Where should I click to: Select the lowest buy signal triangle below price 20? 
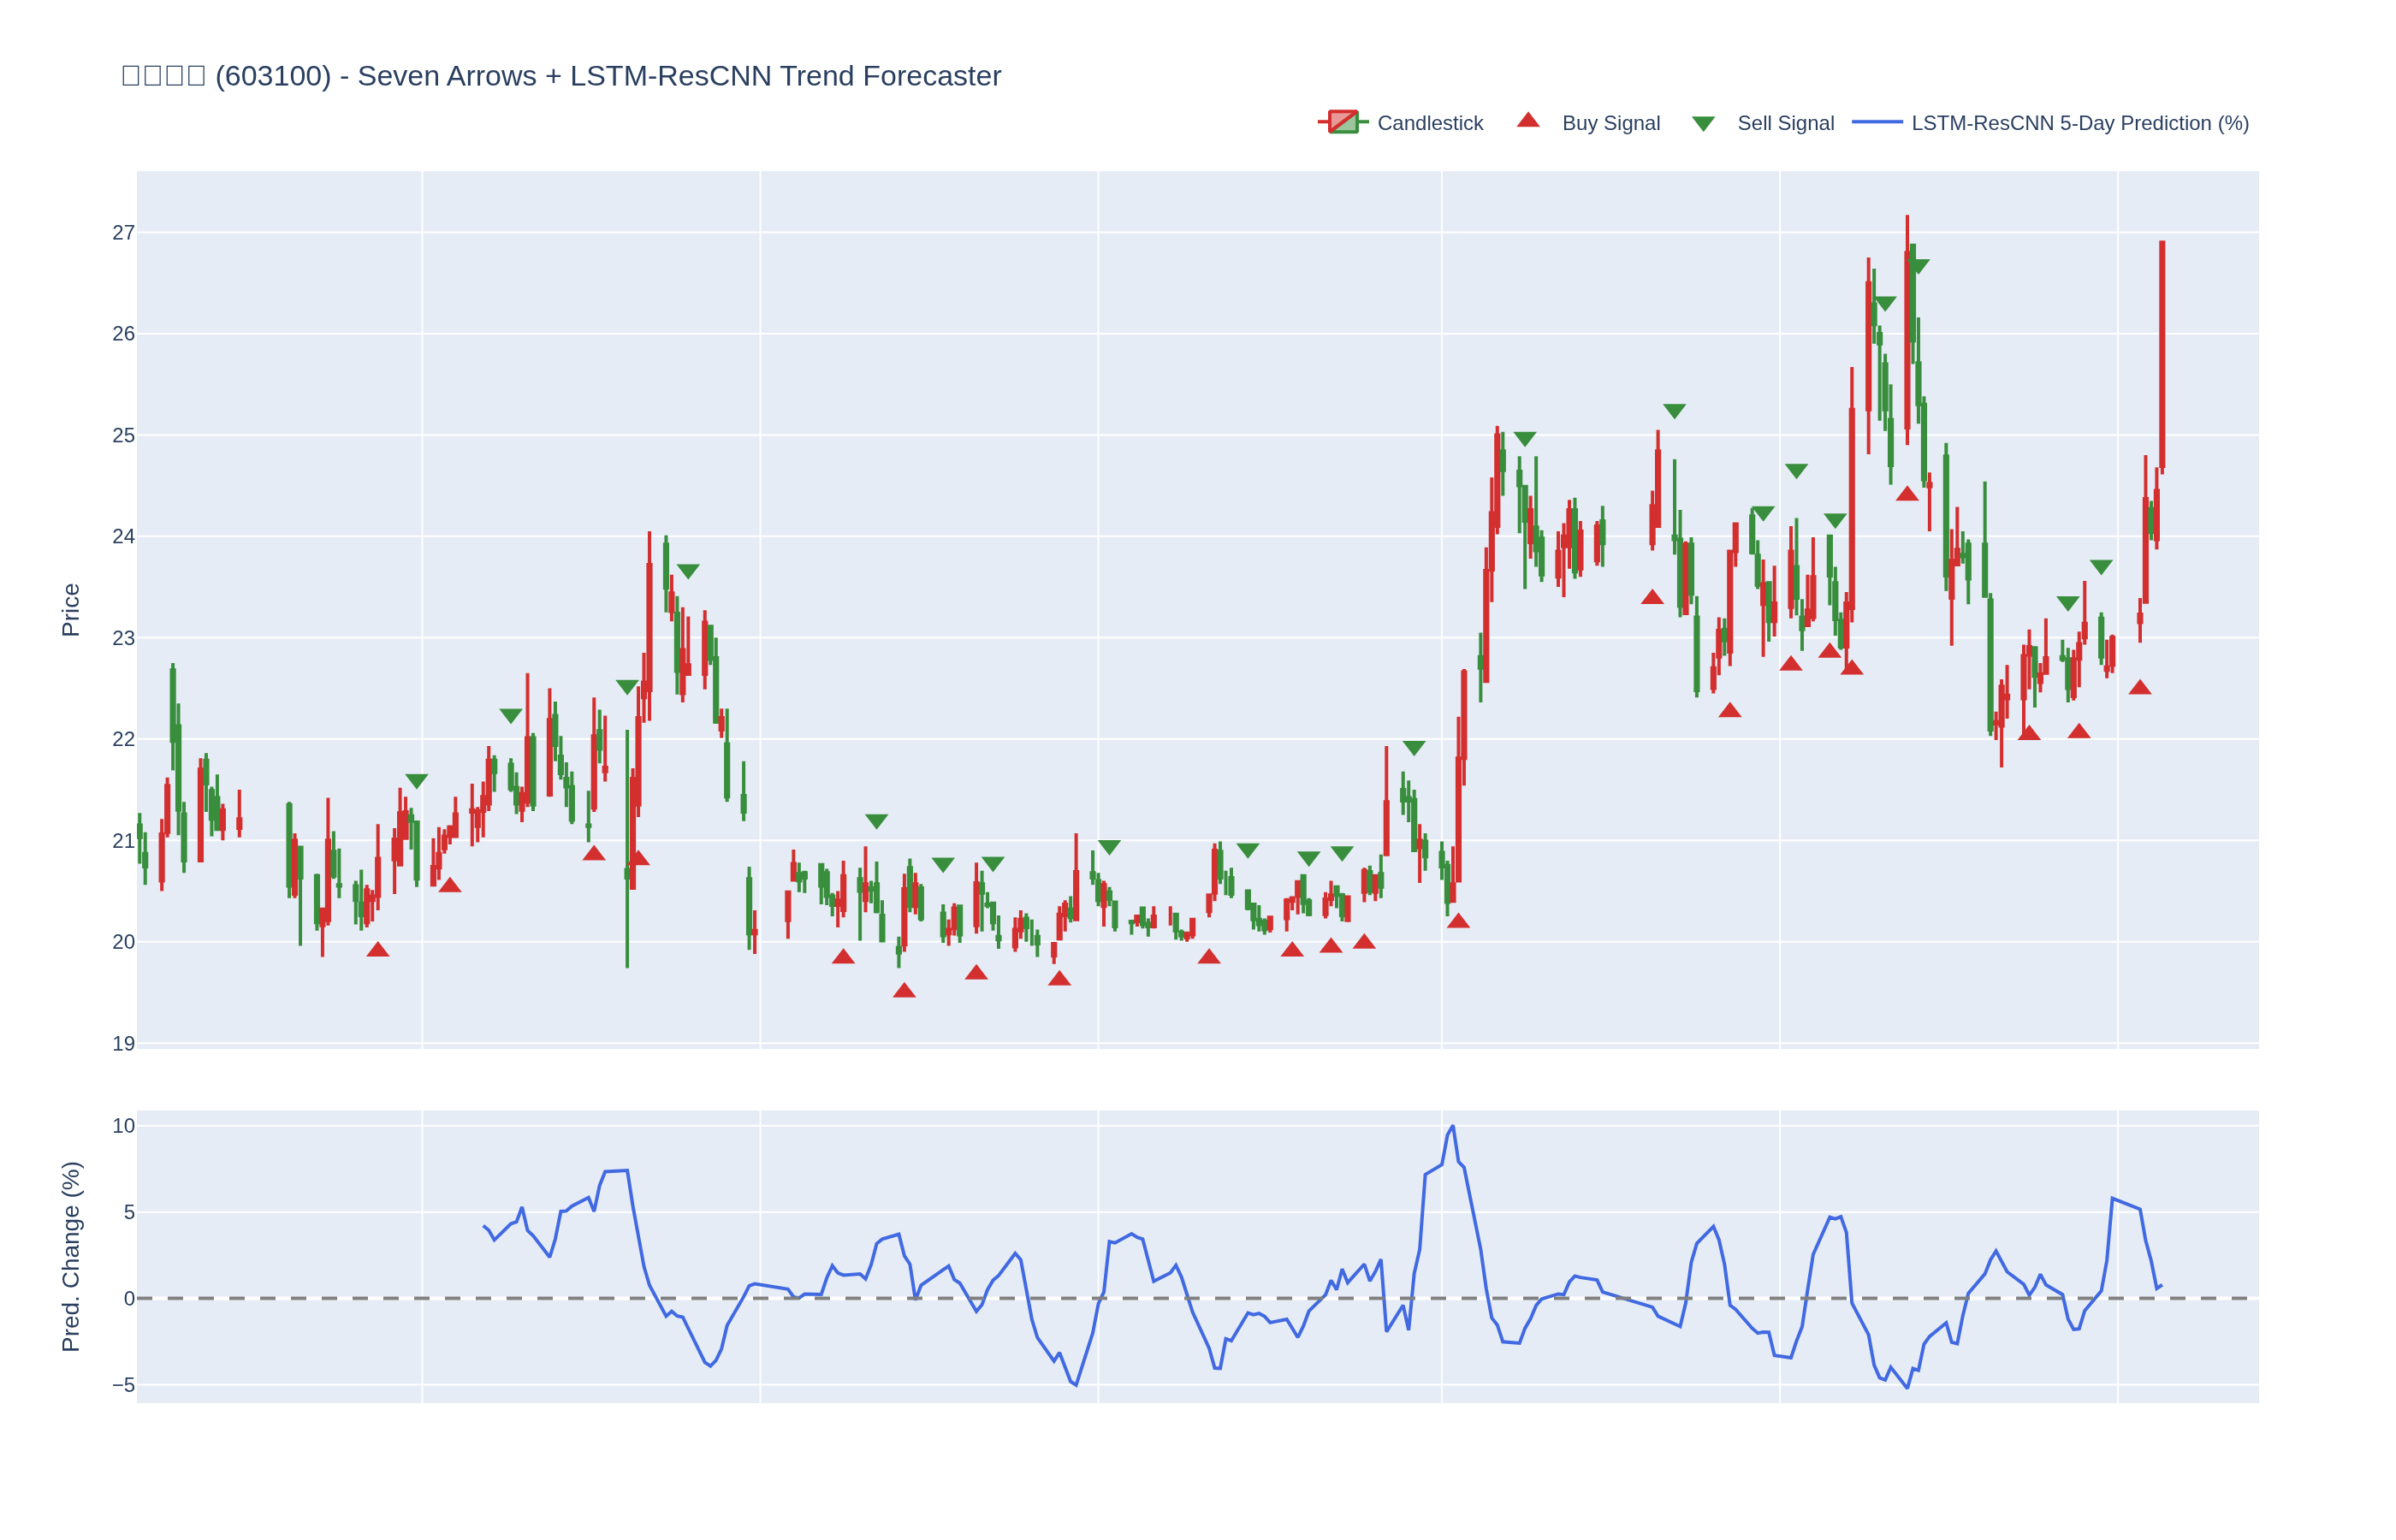[904, 991]
